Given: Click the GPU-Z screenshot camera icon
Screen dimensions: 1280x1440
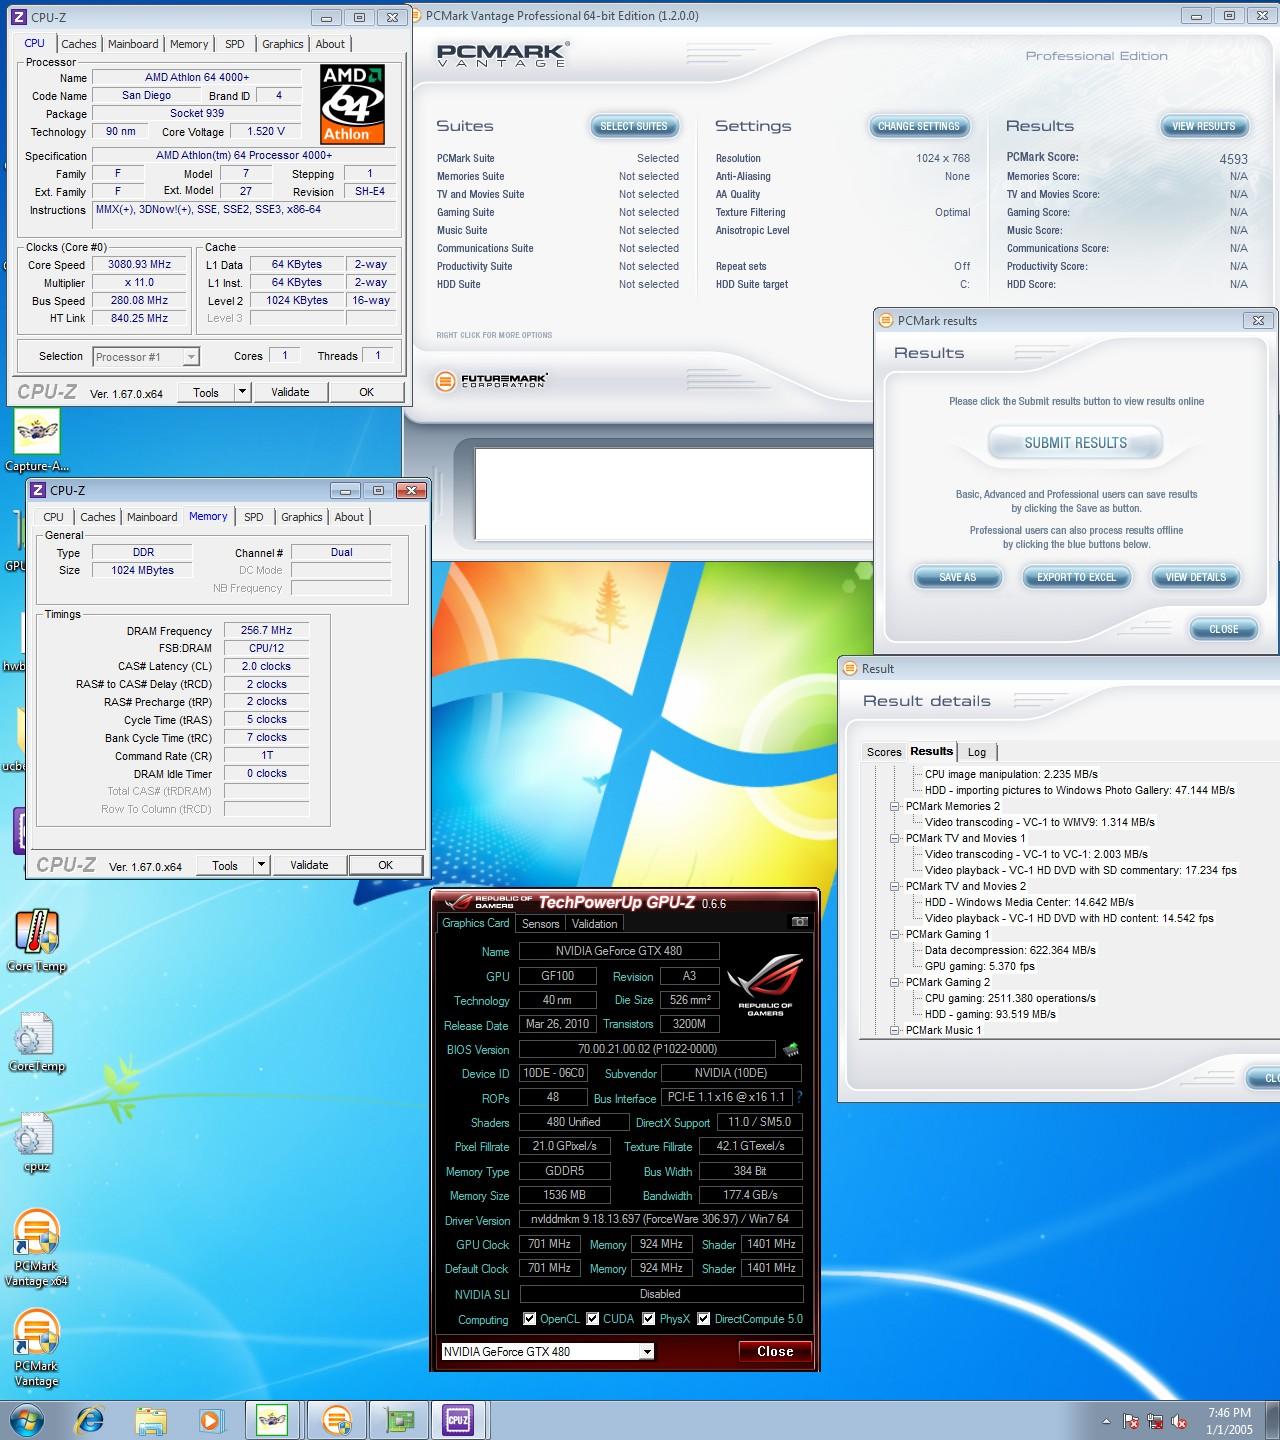Looking at the screenshot, I should coord(800,922).
